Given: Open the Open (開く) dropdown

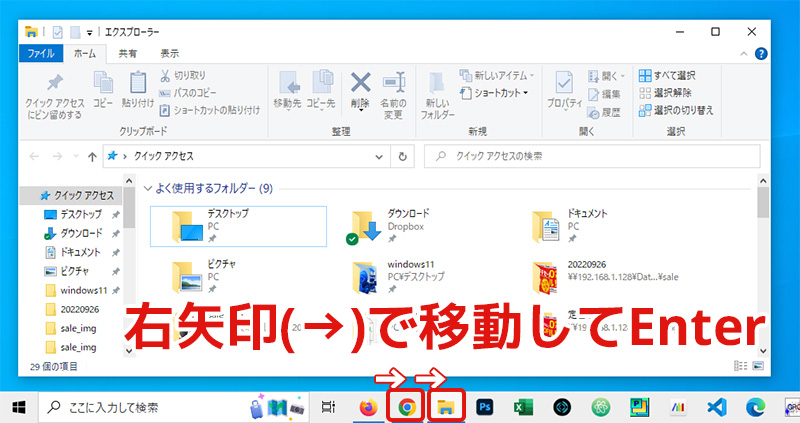Looking at the screenshot, I should coord(606,76).
